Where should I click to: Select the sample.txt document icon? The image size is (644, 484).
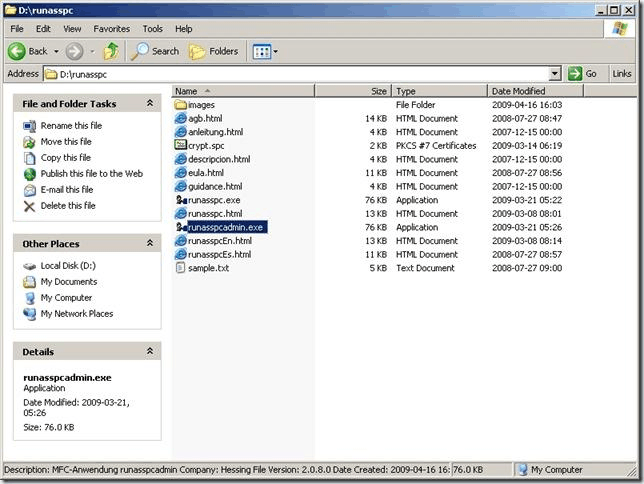(x=180, y=268)
